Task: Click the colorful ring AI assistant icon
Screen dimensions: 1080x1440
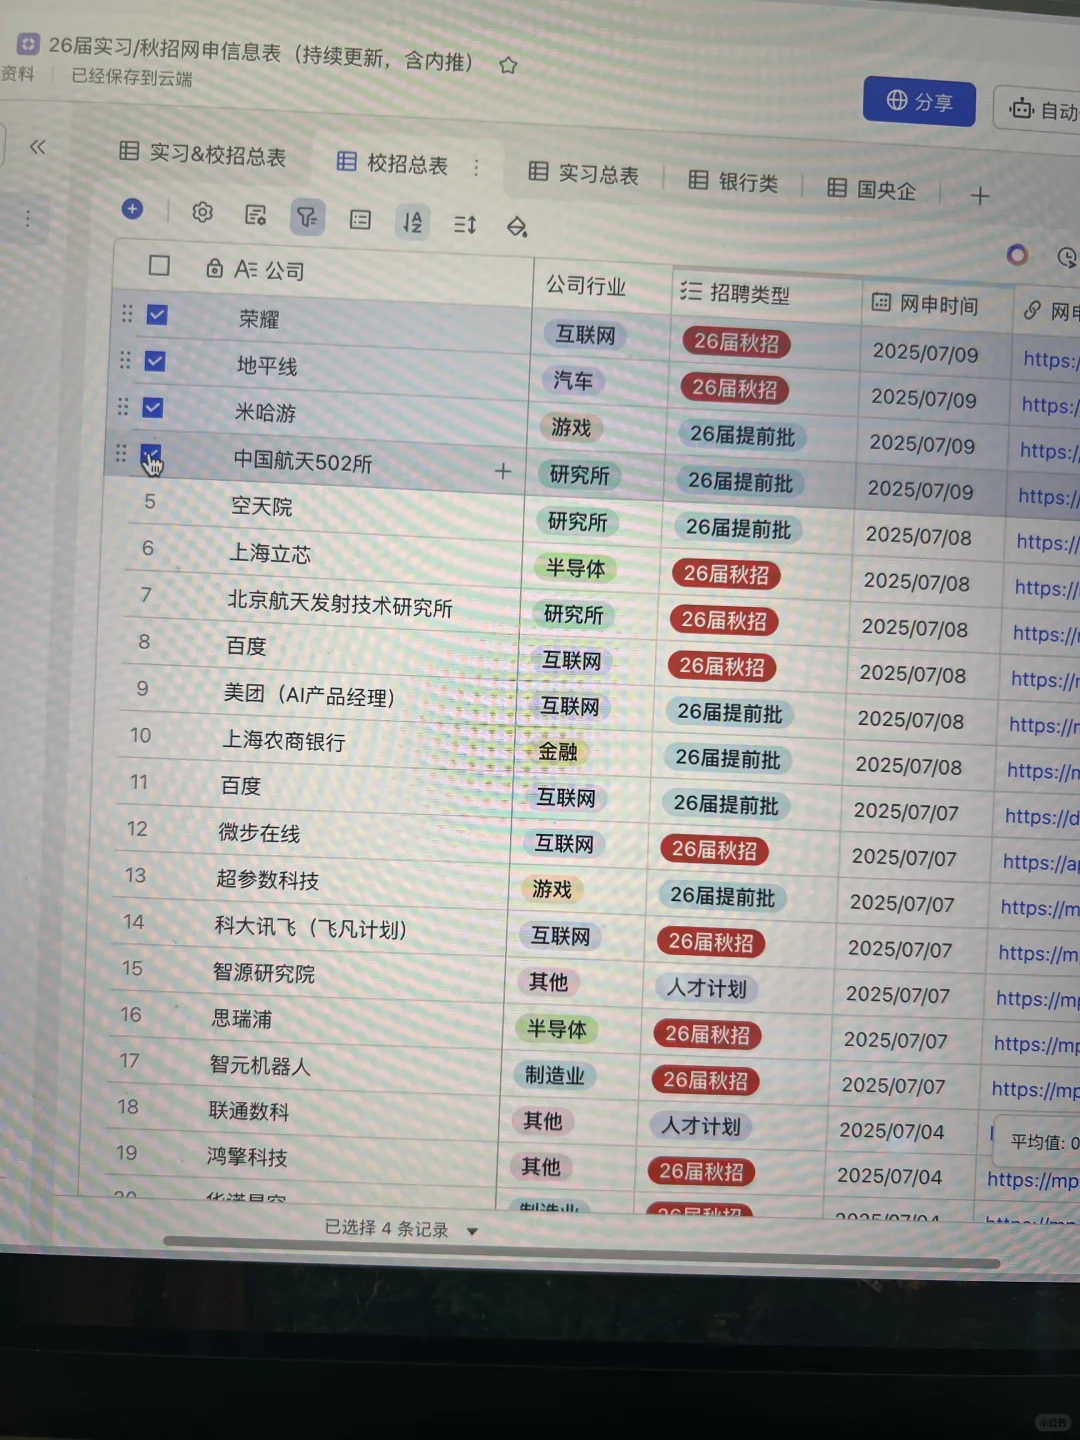Action: pyautogui.click(x=1017, y=255)
